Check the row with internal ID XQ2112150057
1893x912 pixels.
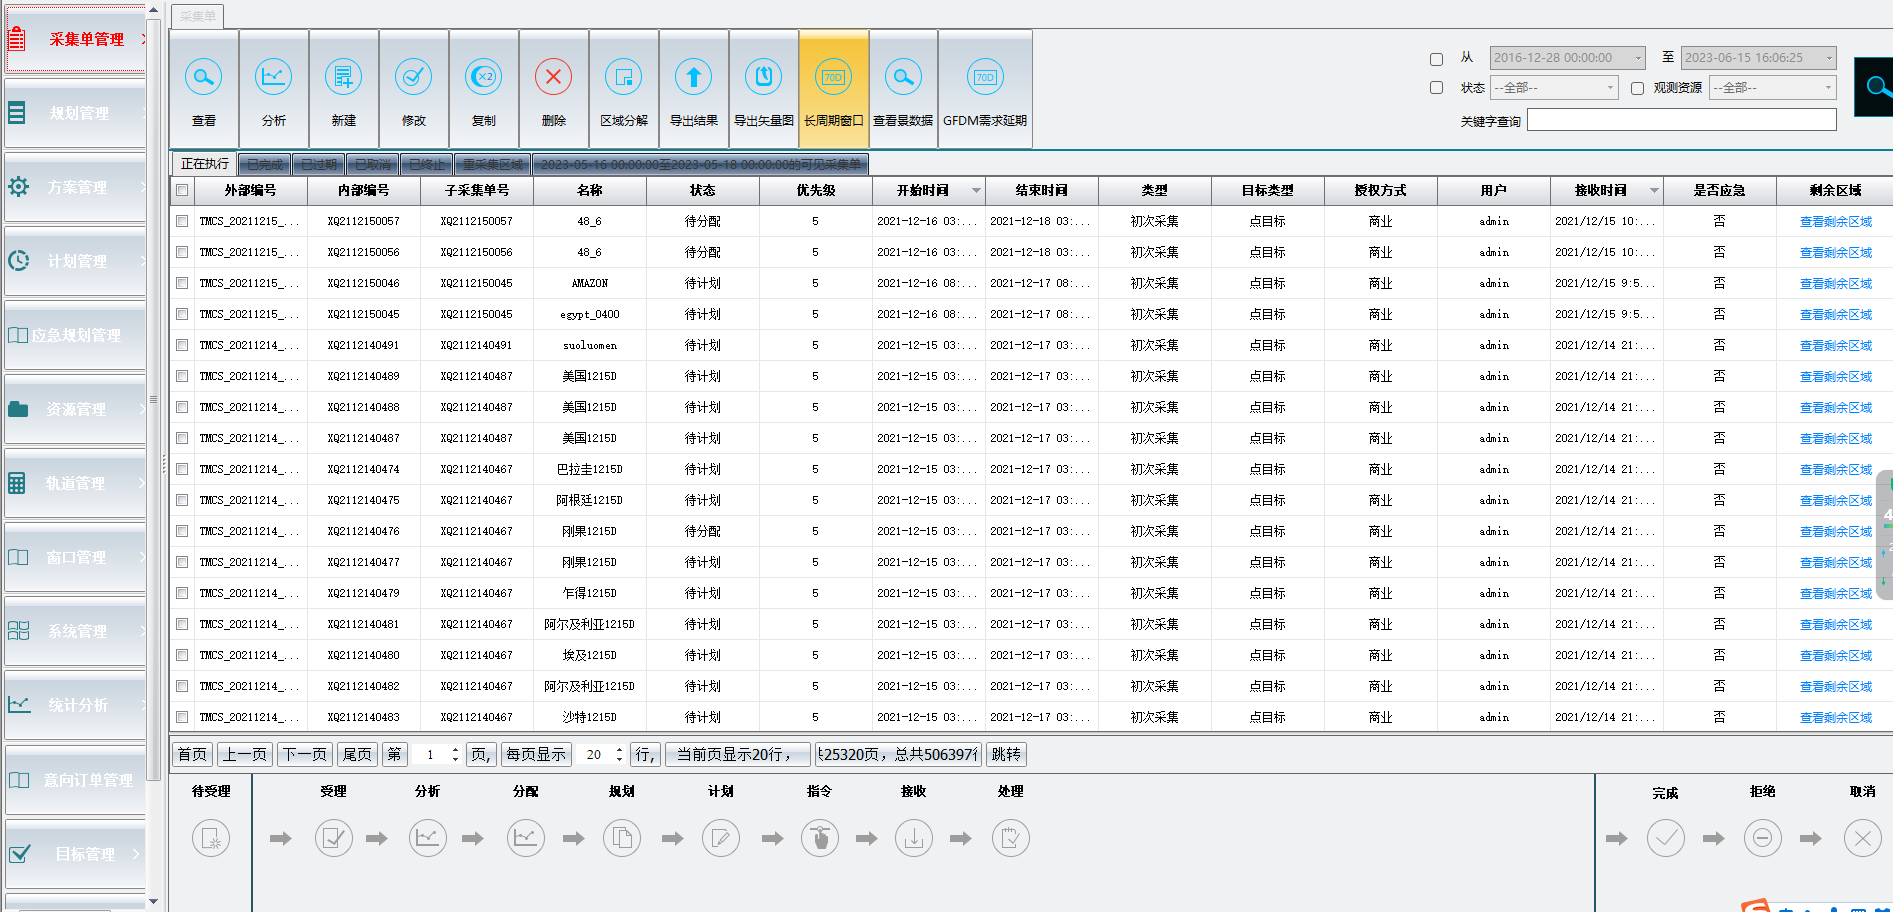pyautogui.click(x=182, y=221)
